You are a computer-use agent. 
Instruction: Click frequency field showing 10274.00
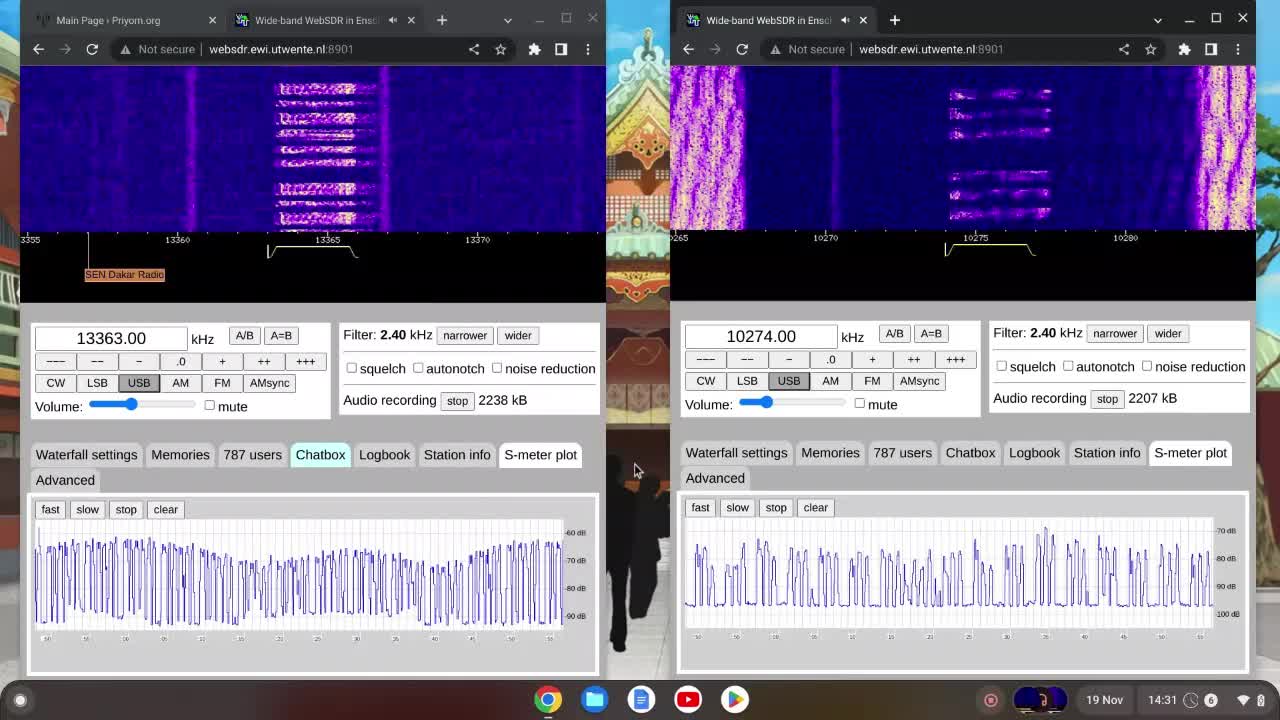click(761, 336)
